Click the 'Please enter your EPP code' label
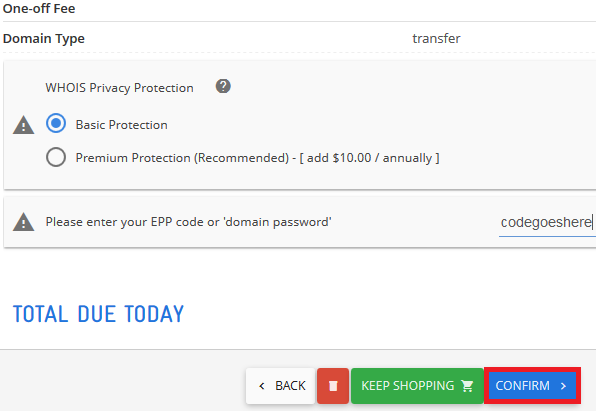The width and height of the screenshot is (596, 411). point(188,222)
